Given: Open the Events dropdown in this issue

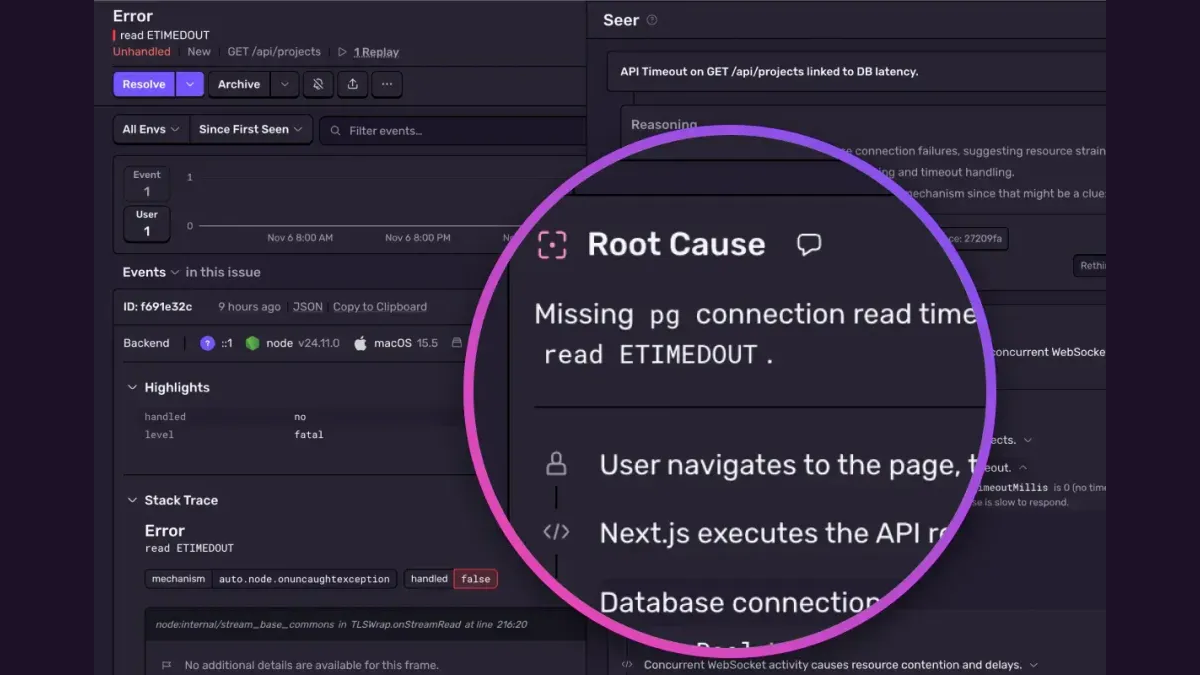Looking at the screenshot, I should 151,272.
